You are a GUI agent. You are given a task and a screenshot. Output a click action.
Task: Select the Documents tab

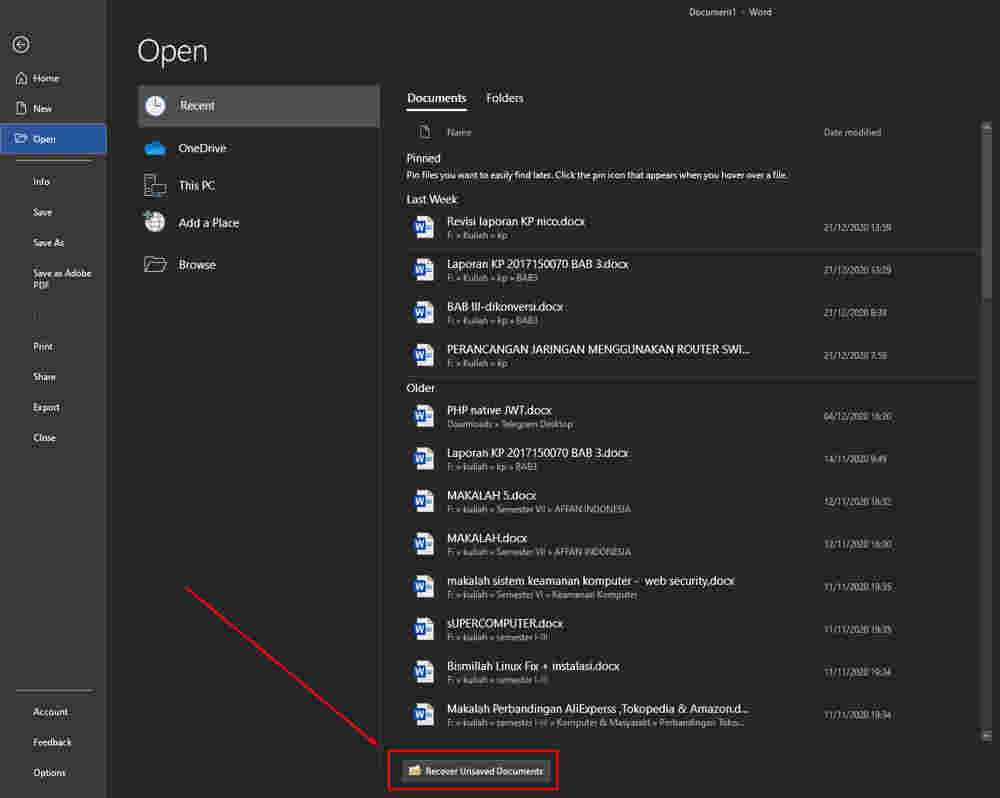coord(436,98)
